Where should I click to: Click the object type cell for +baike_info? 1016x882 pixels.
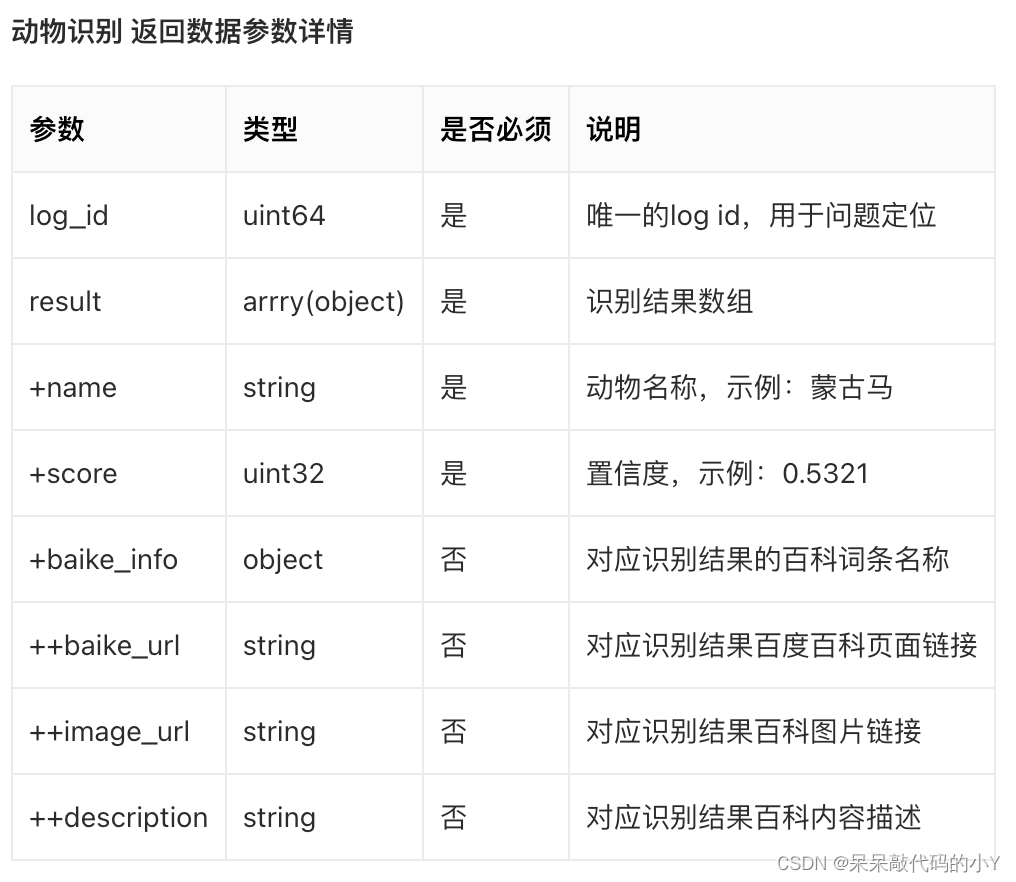pyautogui.click(x=283, y=559)
